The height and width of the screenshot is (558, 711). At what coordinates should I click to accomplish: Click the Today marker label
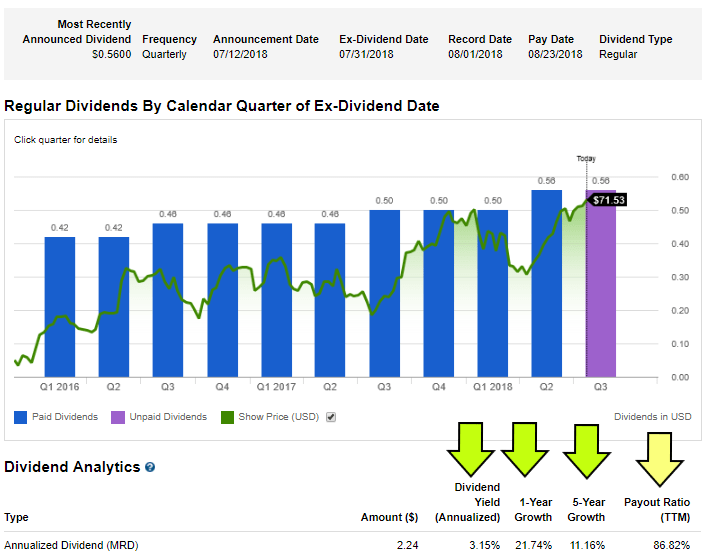(x=586, y=158)
